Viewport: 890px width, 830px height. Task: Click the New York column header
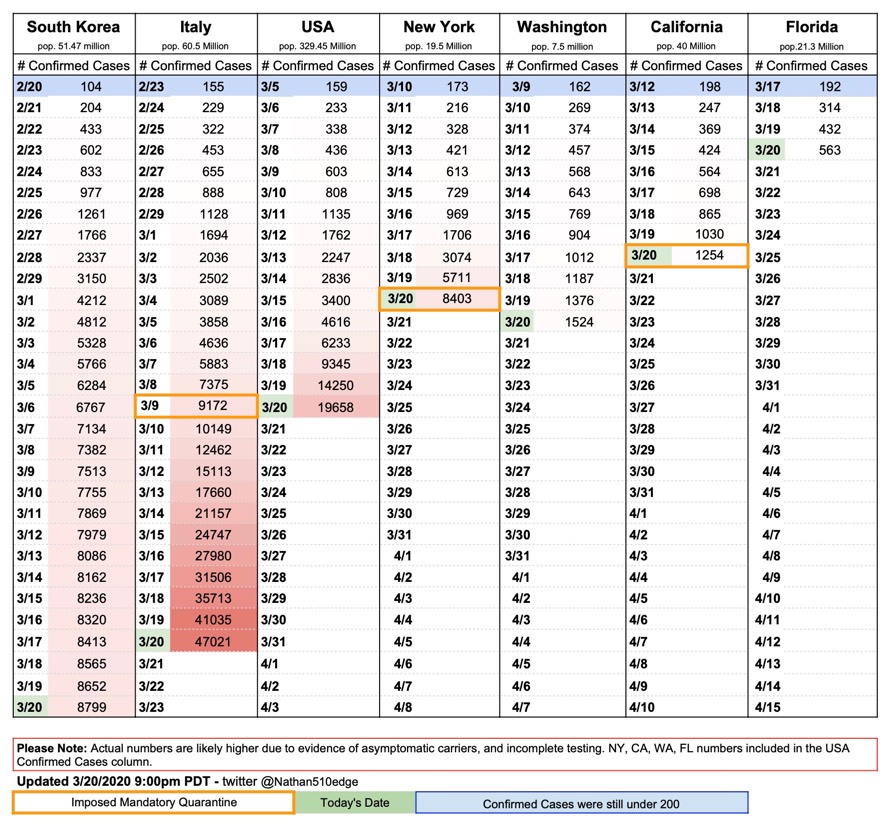pos(438,27)
